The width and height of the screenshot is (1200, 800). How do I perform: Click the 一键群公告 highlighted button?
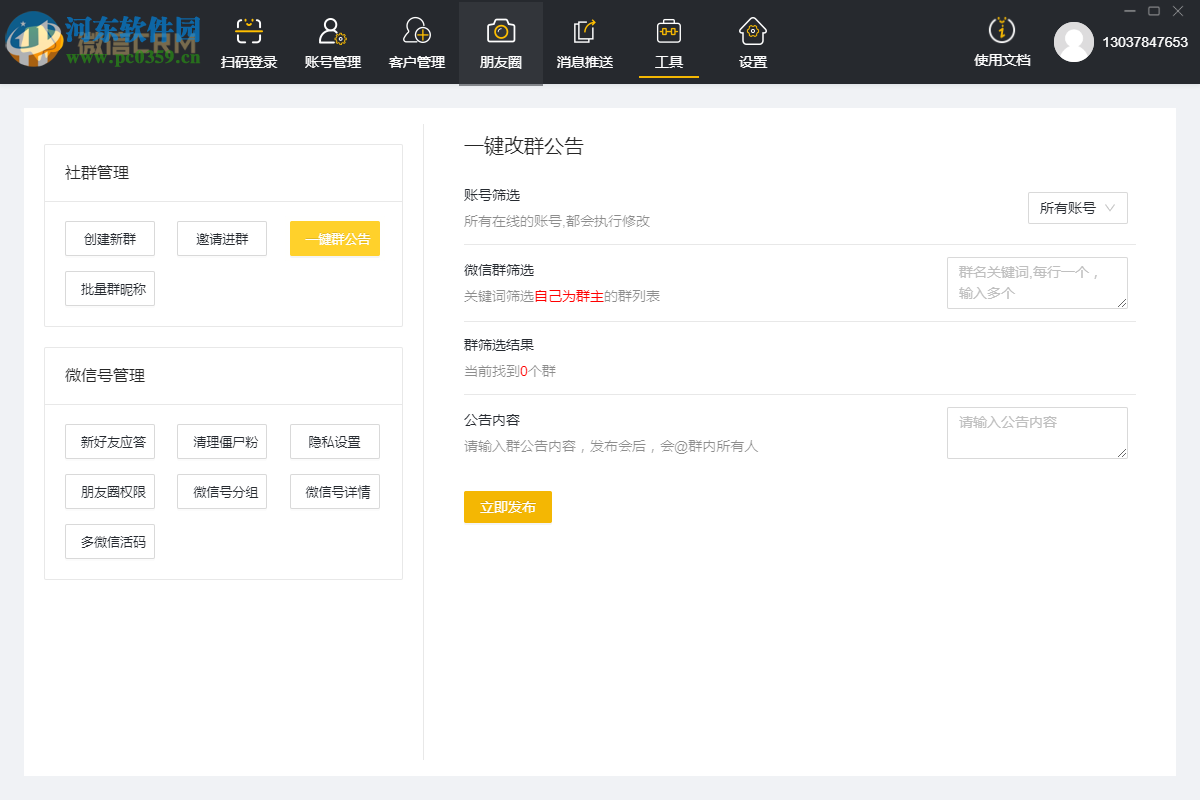(334, 238)
